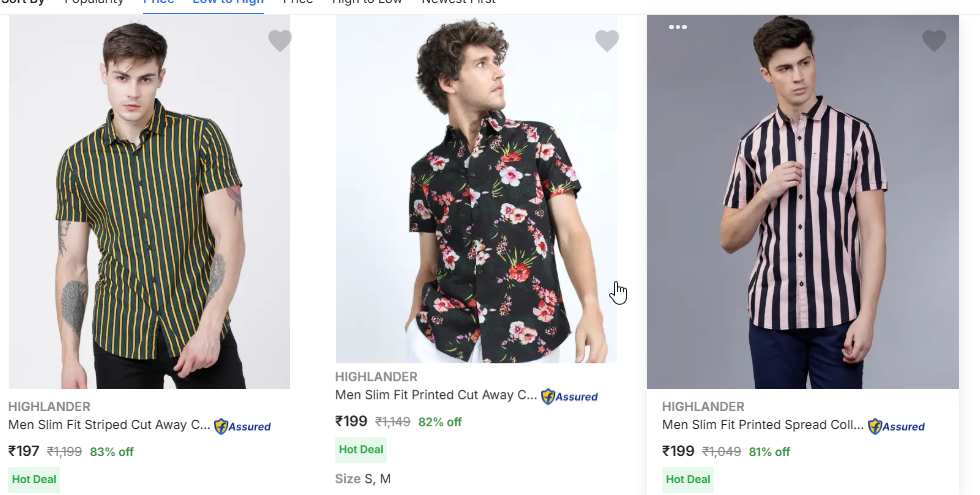Viewport: 980px width, 495px height.
Task: Click the Size S, M text
Action: click(363, 479)
